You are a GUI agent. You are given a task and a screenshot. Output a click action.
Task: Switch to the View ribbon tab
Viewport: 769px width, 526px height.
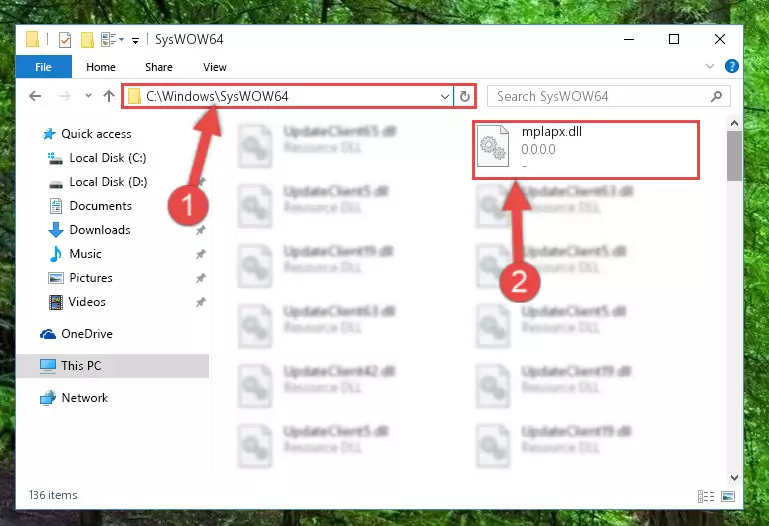(x=215, y=67)
